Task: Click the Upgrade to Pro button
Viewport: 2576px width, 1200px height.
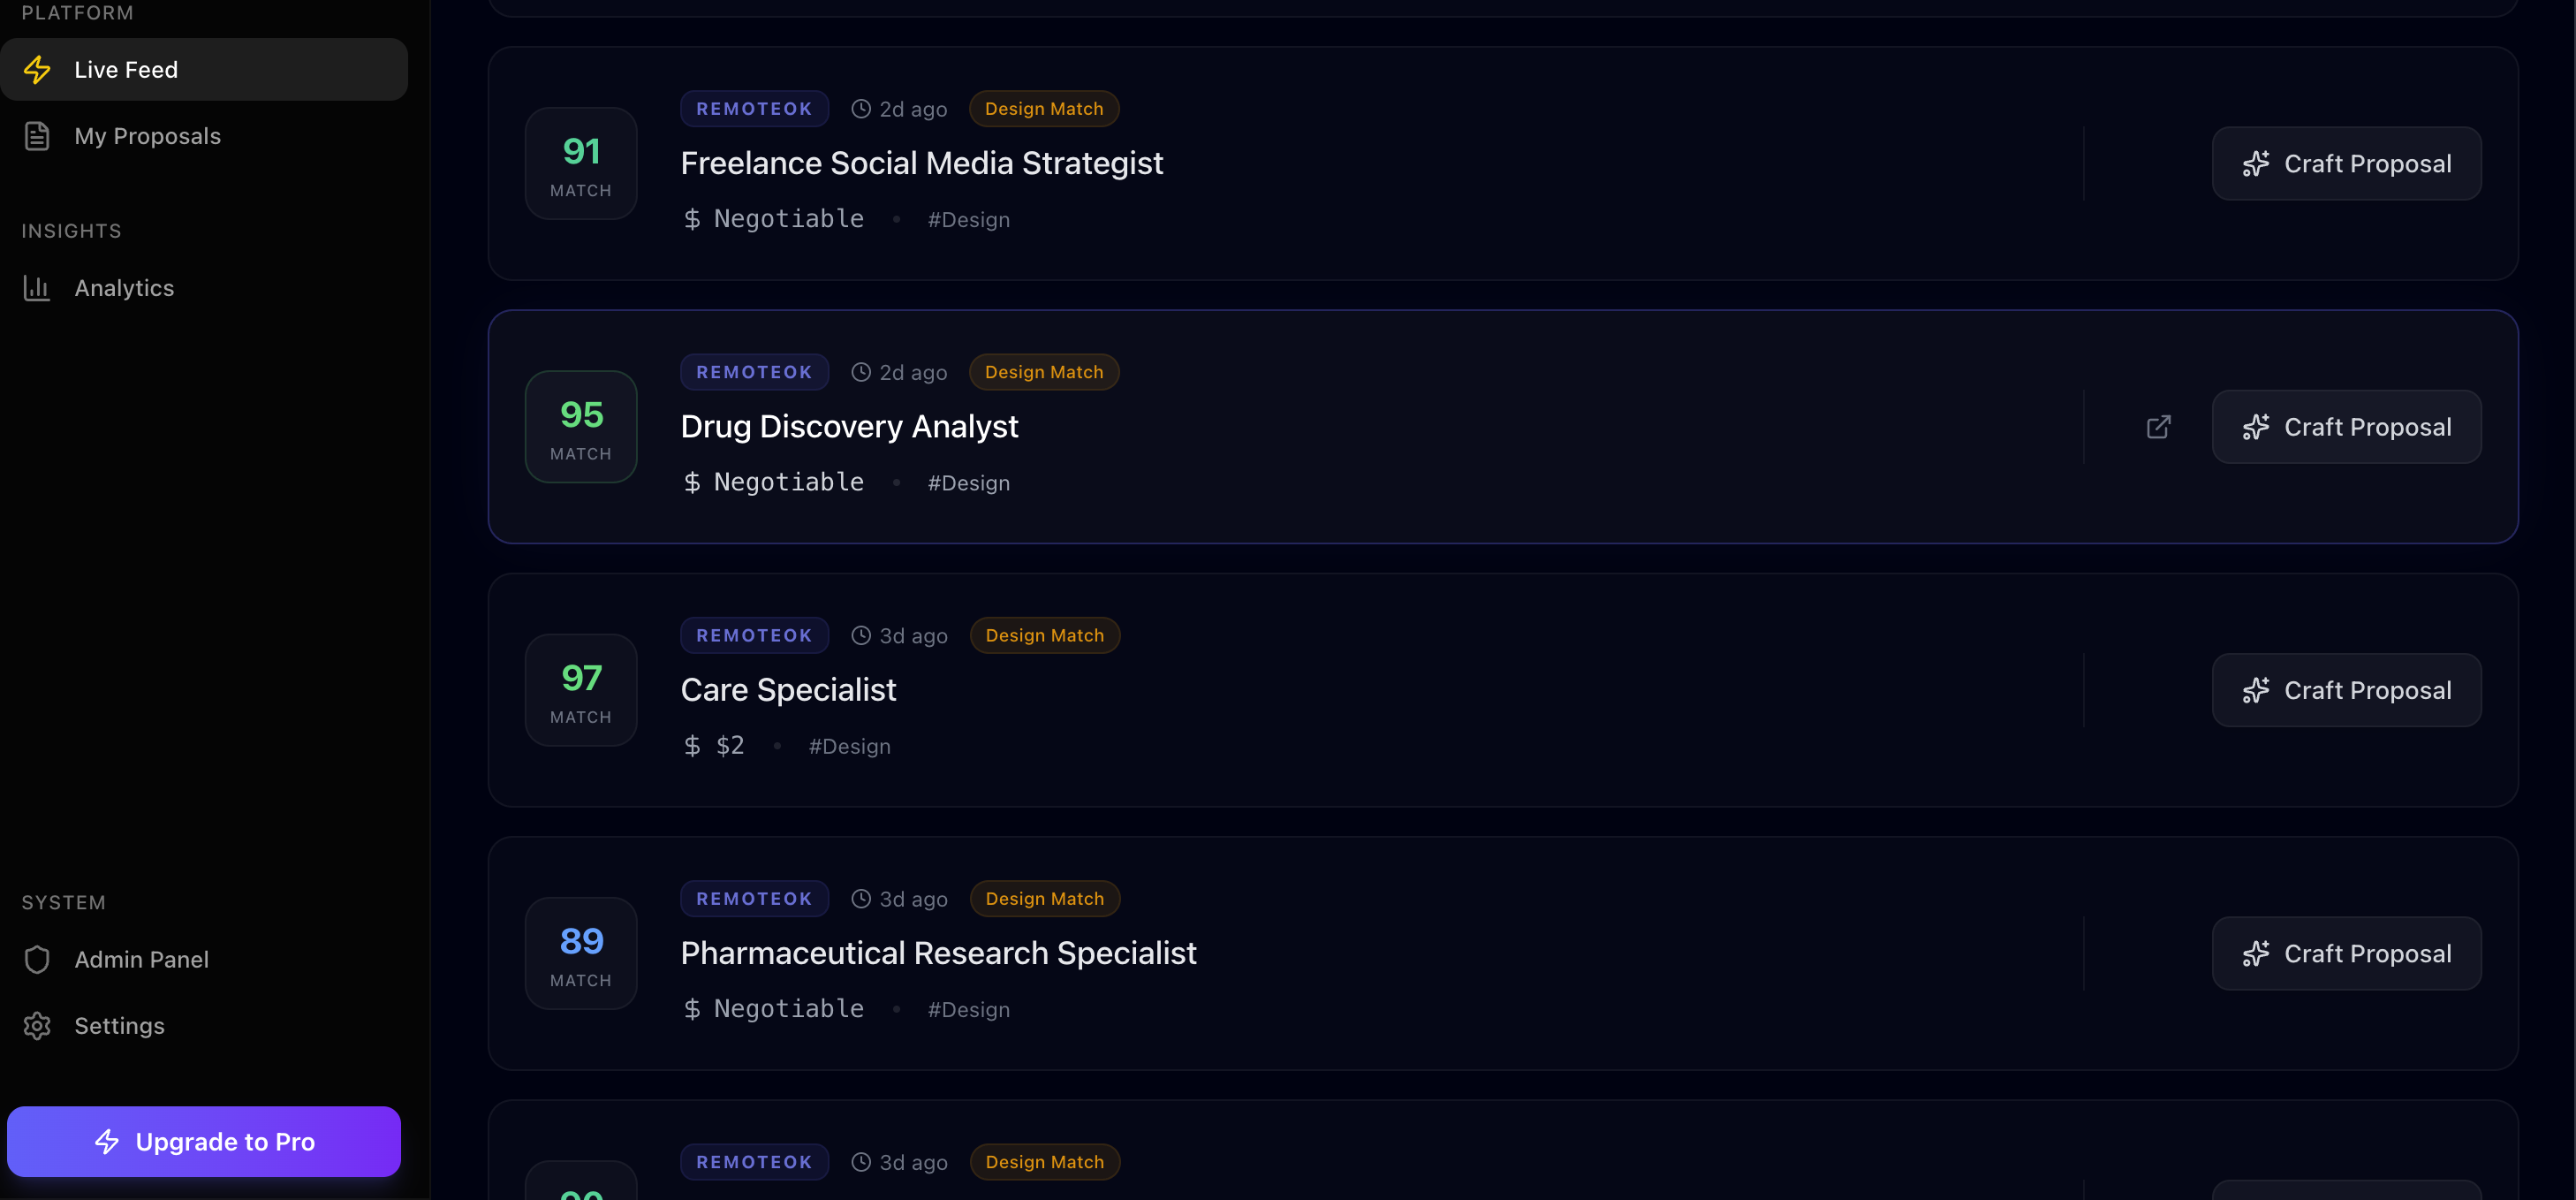Action: tap(204, 1141)
